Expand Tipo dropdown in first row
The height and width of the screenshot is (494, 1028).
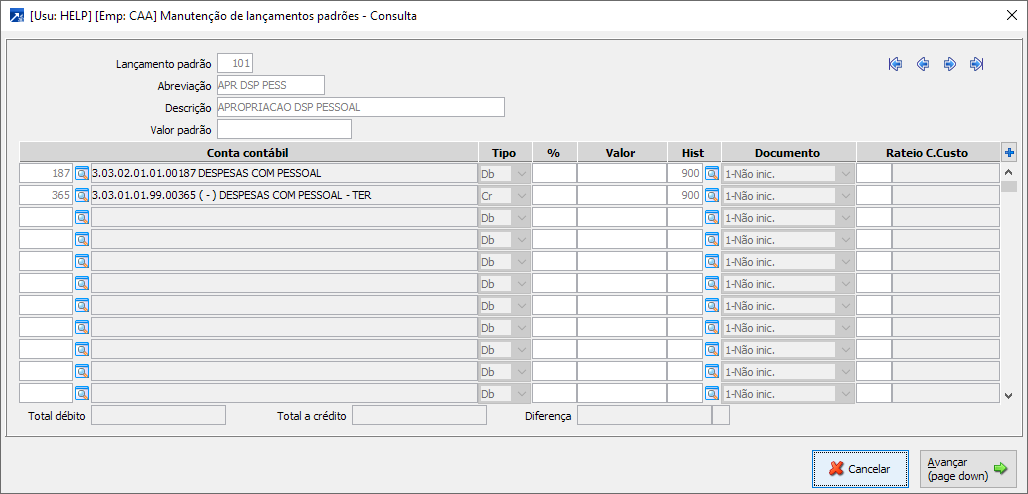(522, 173)
